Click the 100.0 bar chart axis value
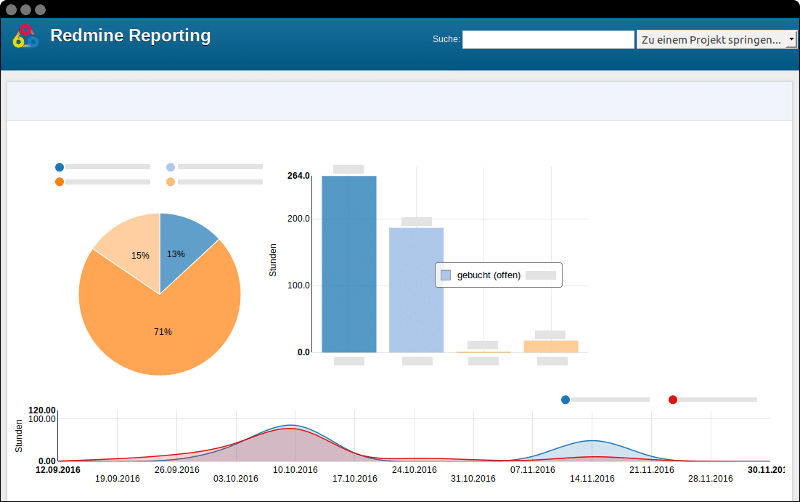The width and height of the screenshot is (800, 502). [298, 285]
